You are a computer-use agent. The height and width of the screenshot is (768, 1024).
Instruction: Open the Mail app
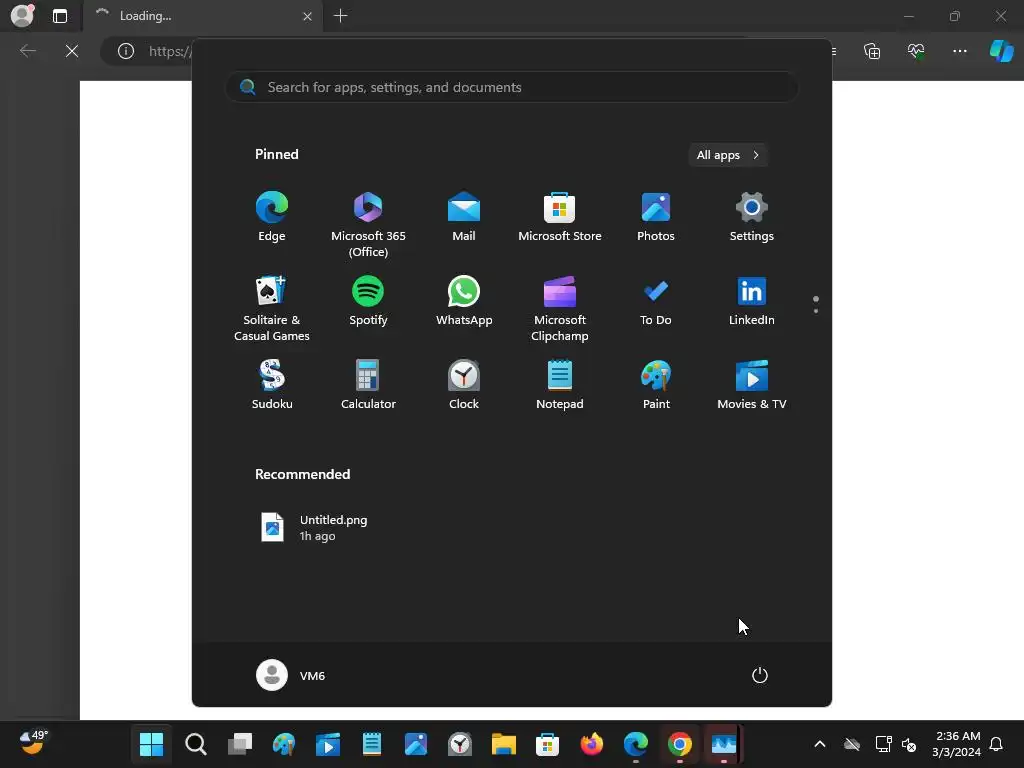tap(464, 217)
